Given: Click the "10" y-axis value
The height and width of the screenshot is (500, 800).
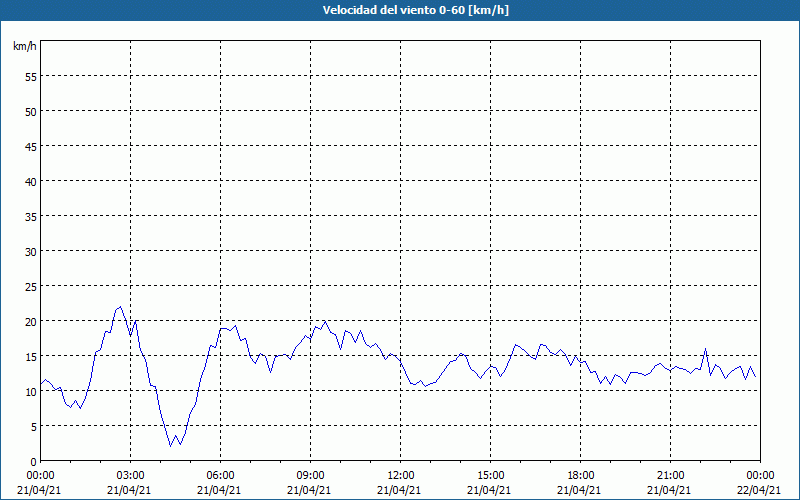Looking at the screenshot, I should 31,391.
